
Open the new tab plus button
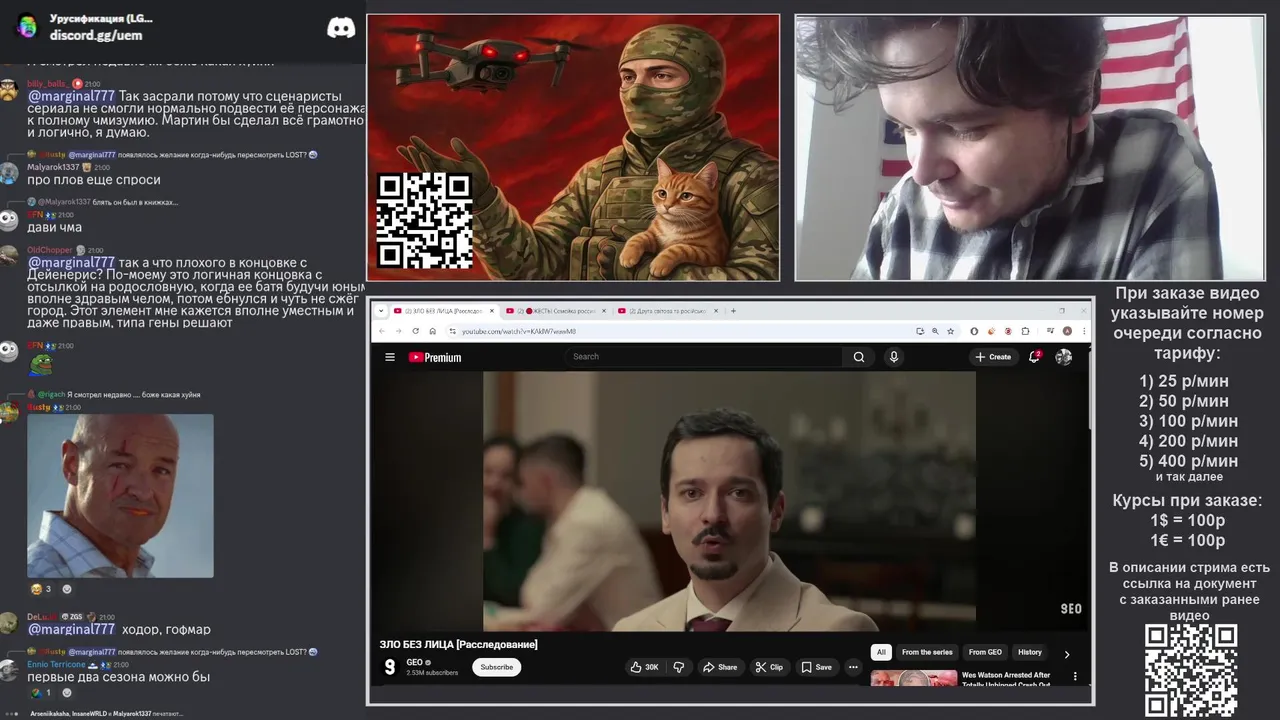[733, 311]
